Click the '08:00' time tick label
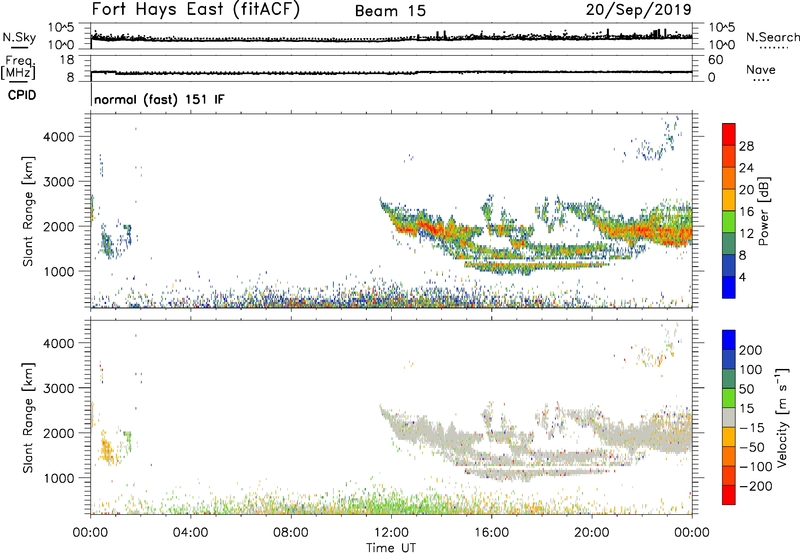The width and height of the screenshot is (800, 554). click(x=291, y=533)
